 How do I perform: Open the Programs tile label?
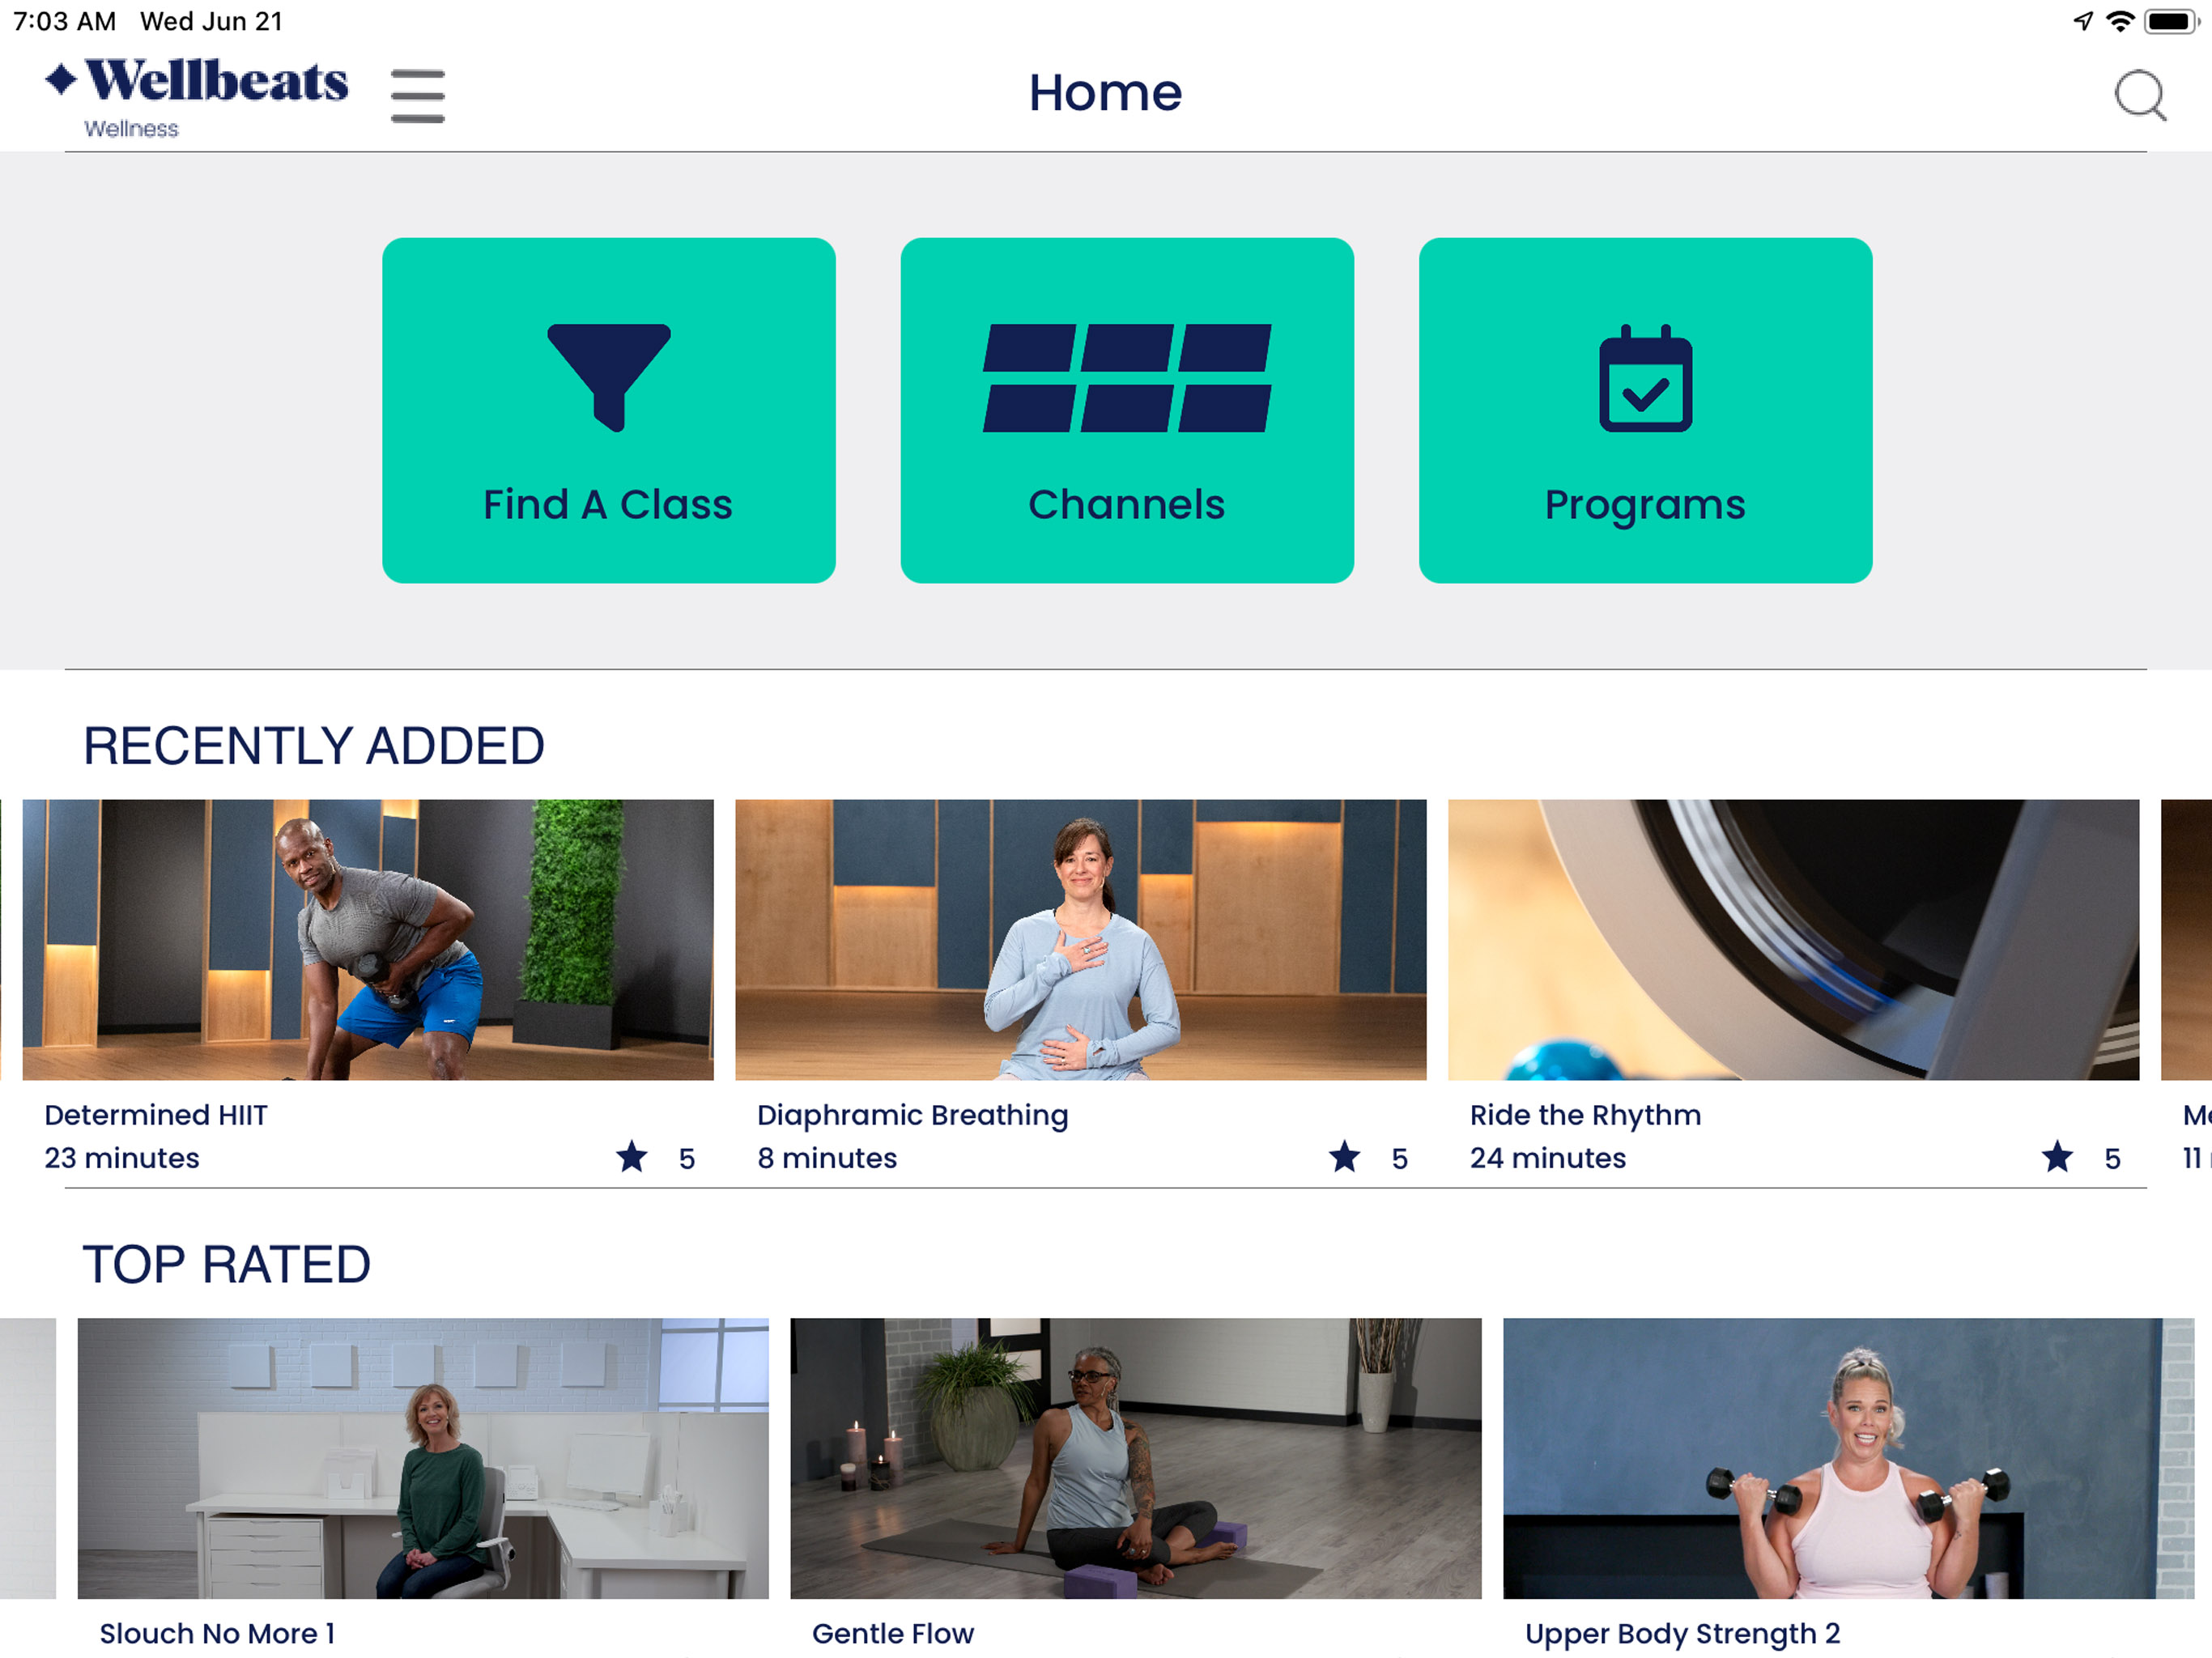1645,506
